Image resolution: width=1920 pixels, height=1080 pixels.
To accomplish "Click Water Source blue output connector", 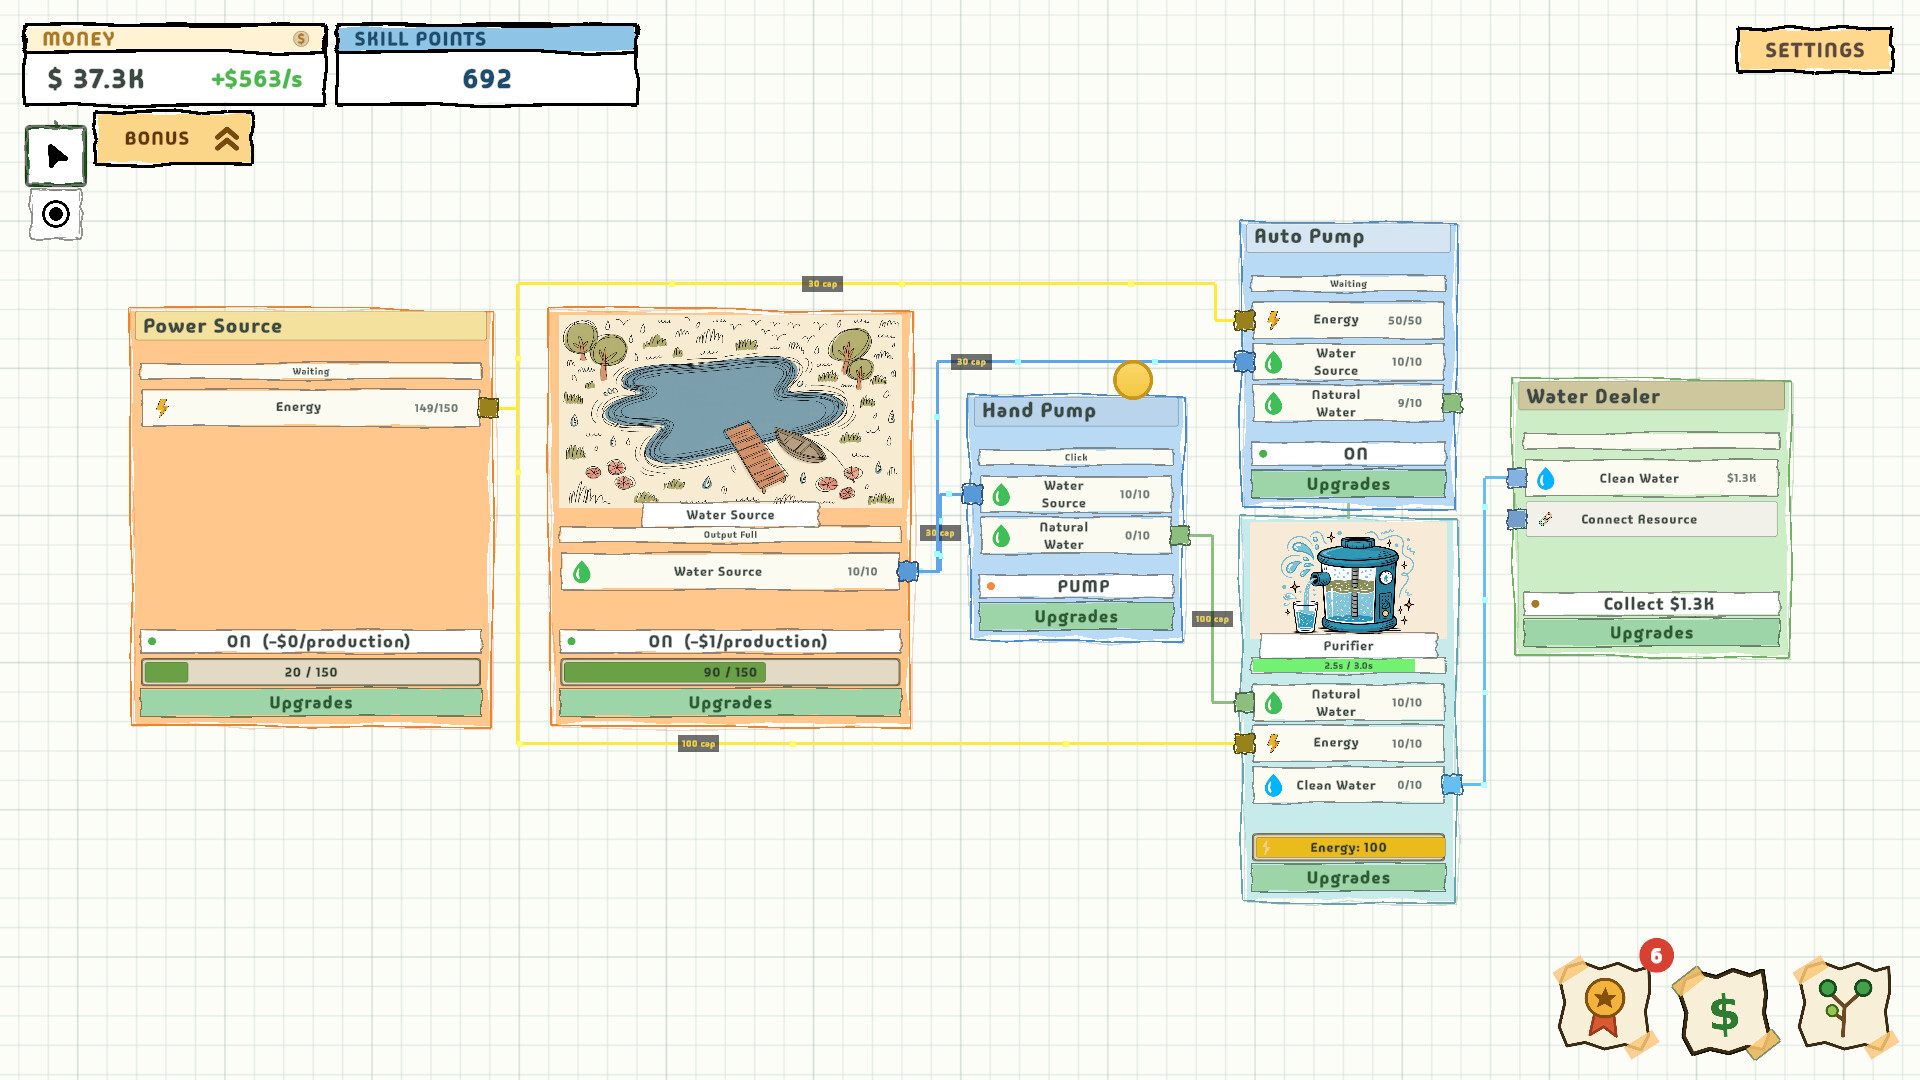I will (908, 571).
